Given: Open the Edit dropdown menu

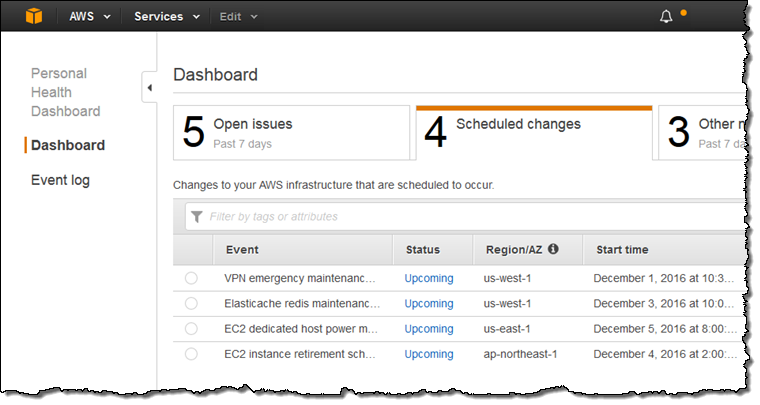Looking at the screenshot, I should [x=238, y=17].
